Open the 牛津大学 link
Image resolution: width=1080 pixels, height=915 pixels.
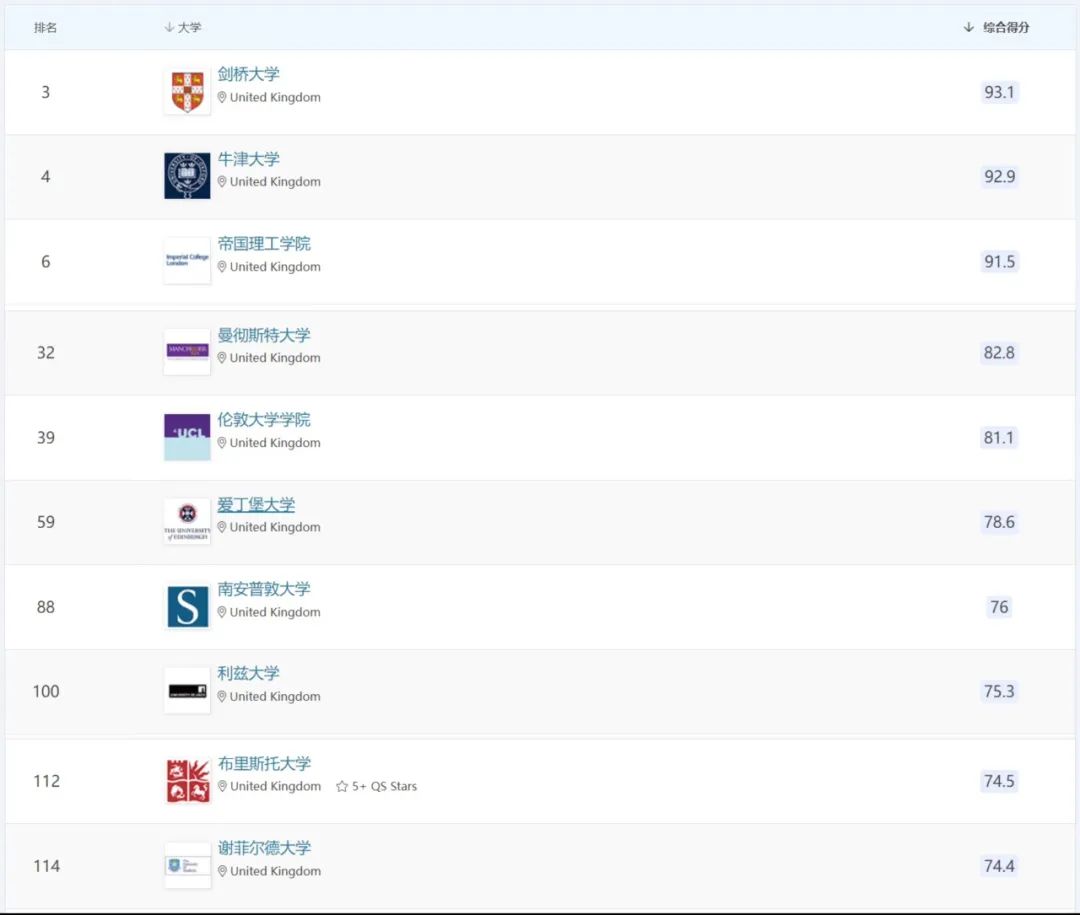pos(249,158)
